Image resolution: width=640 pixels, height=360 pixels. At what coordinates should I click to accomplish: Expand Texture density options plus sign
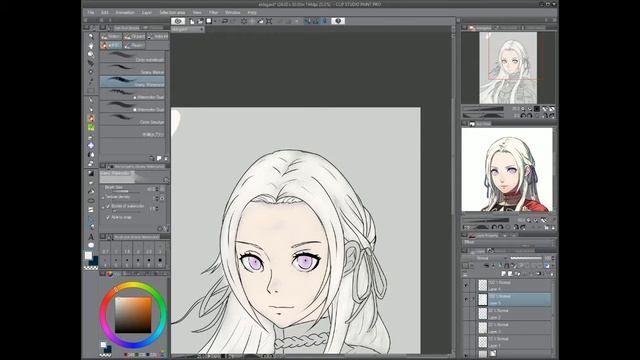[x=103, y=197]
